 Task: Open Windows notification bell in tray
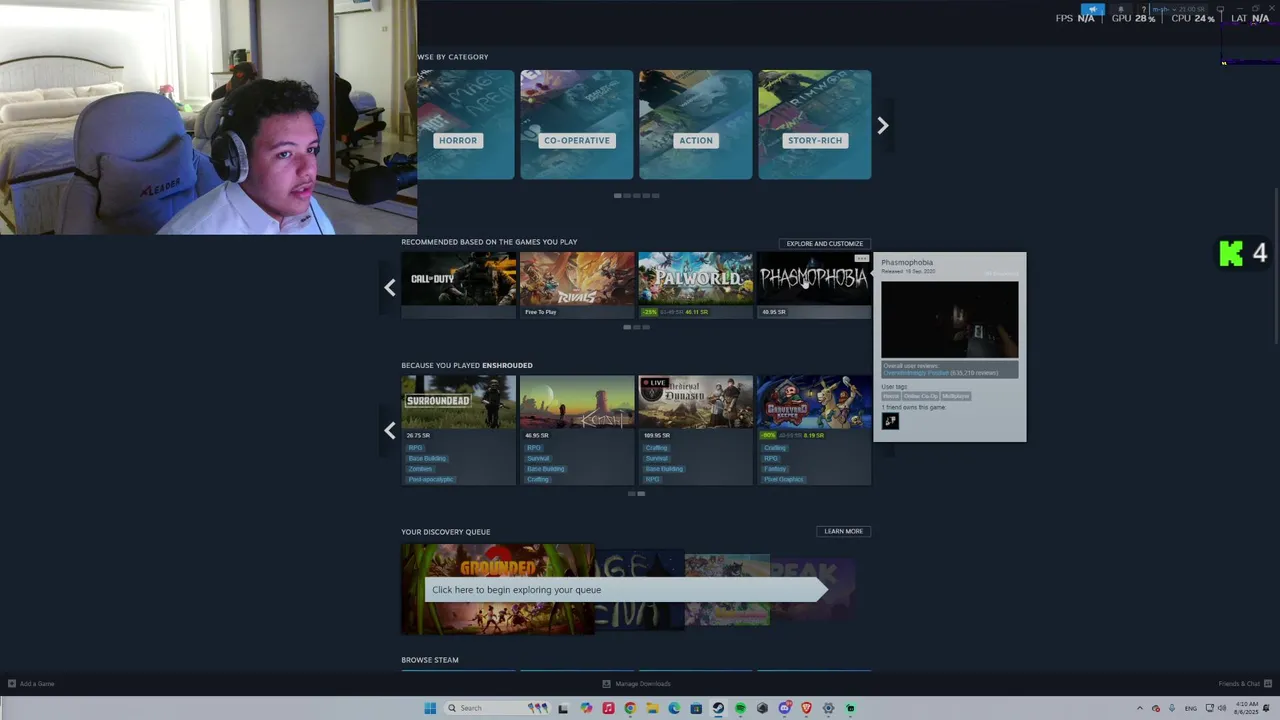coord(1266,708)
